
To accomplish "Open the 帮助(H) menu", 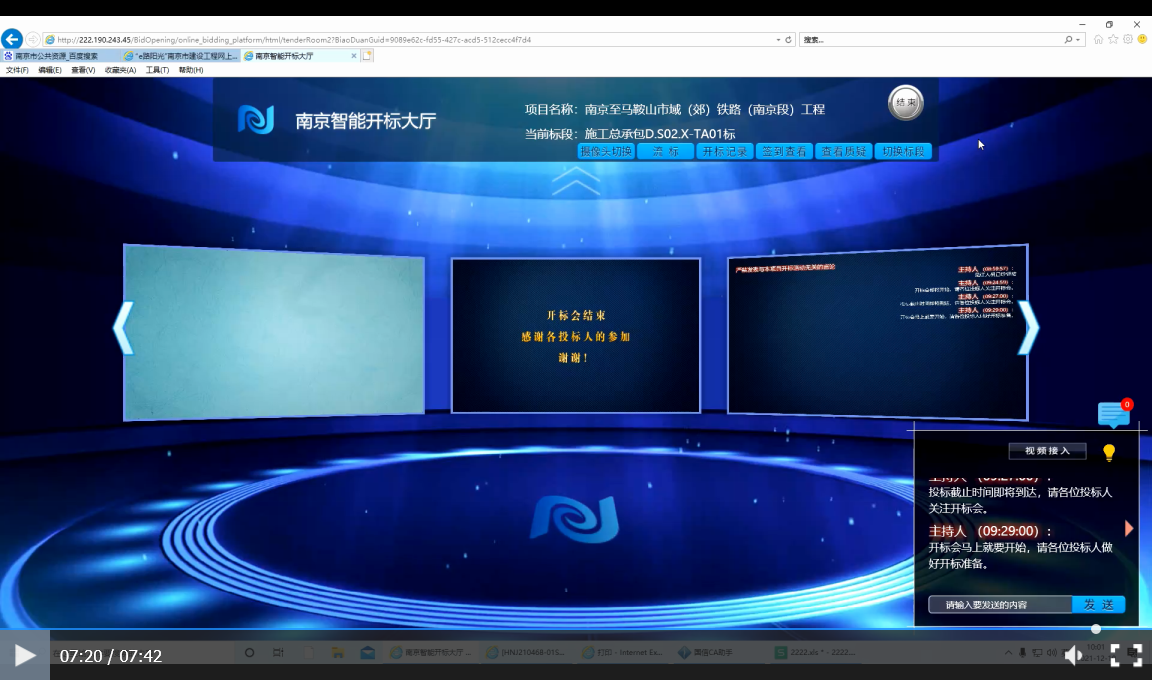I will (x=190, y=71).
